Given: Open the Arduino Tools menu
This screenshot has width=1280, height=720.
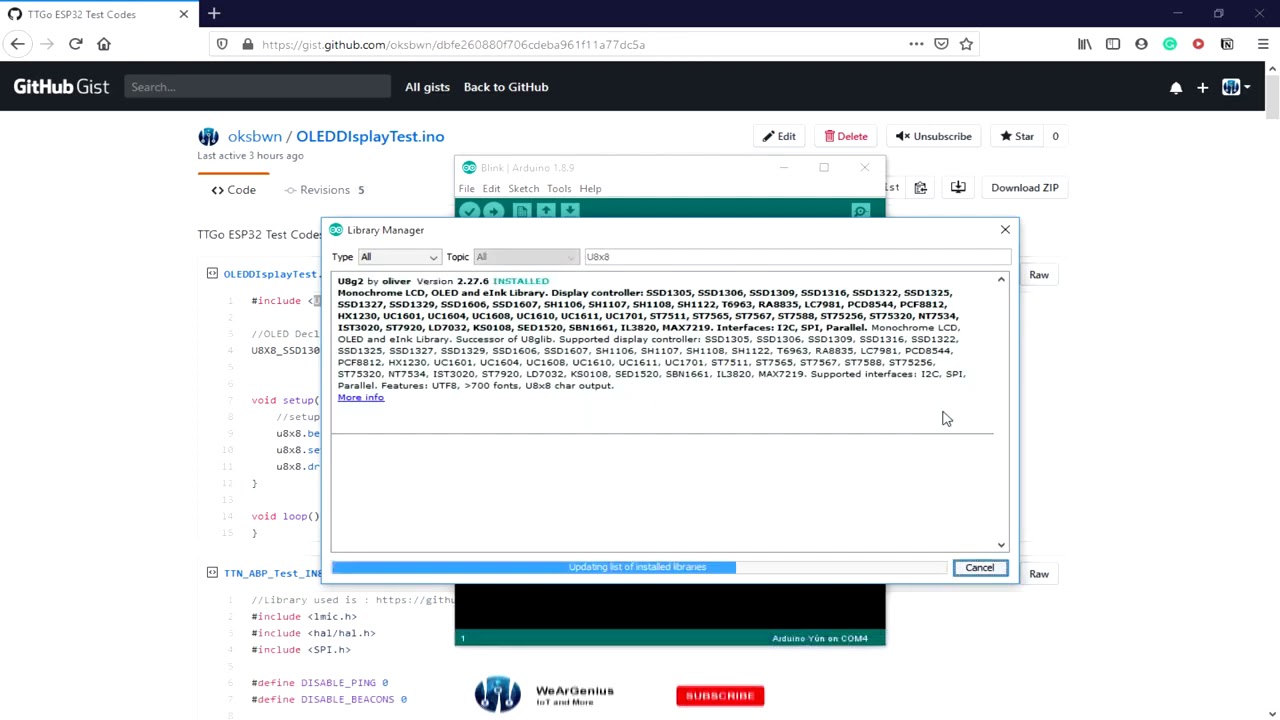Looking at the screenshot, I should pos(558,188).
